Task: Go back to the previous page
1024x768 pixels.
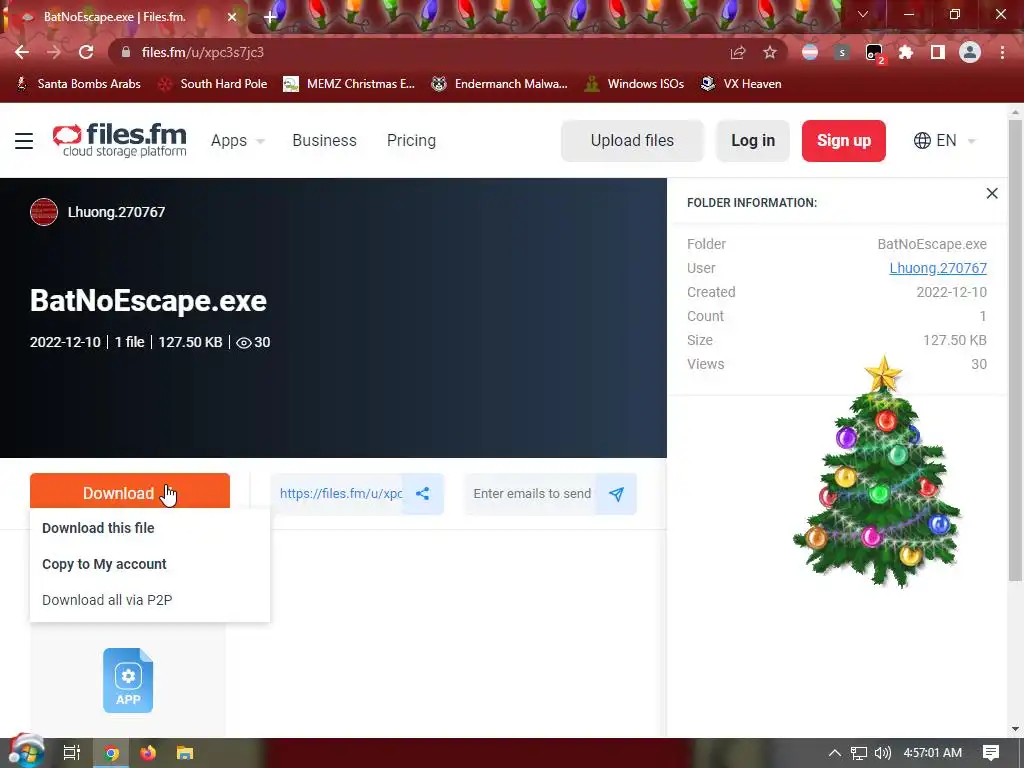Action: (22, 52)
